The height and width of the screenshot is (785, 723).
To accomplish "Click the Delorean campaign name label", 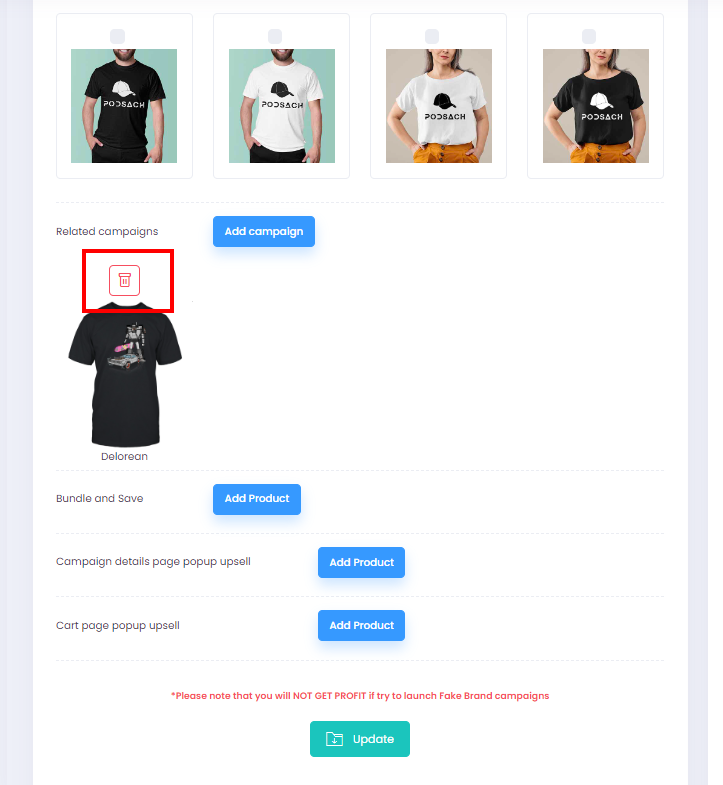I will tap(124, 456).
